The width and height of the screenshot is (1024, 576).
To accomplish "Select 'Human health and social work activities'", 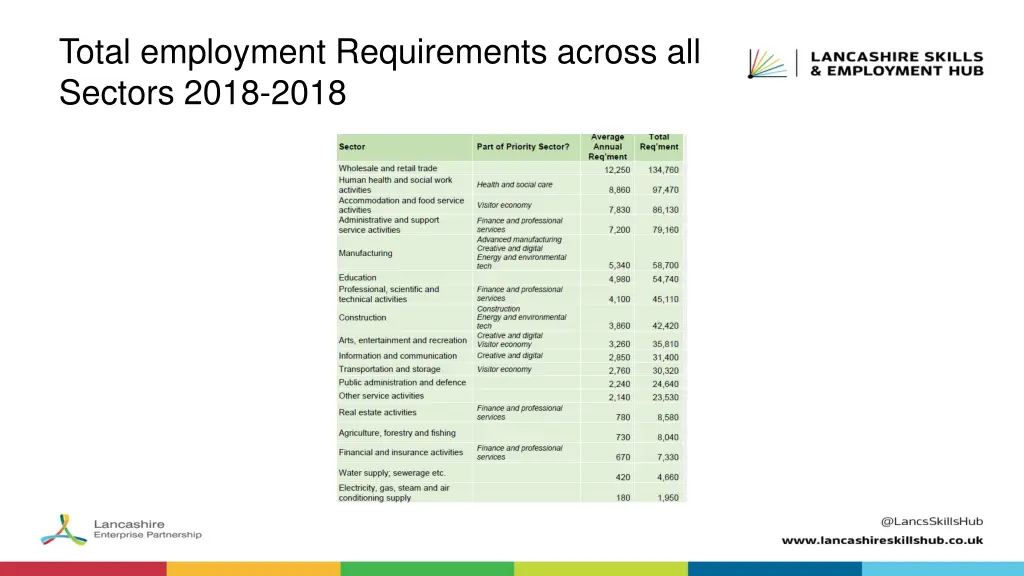I will pyautogui.click(x=395, y=185).
